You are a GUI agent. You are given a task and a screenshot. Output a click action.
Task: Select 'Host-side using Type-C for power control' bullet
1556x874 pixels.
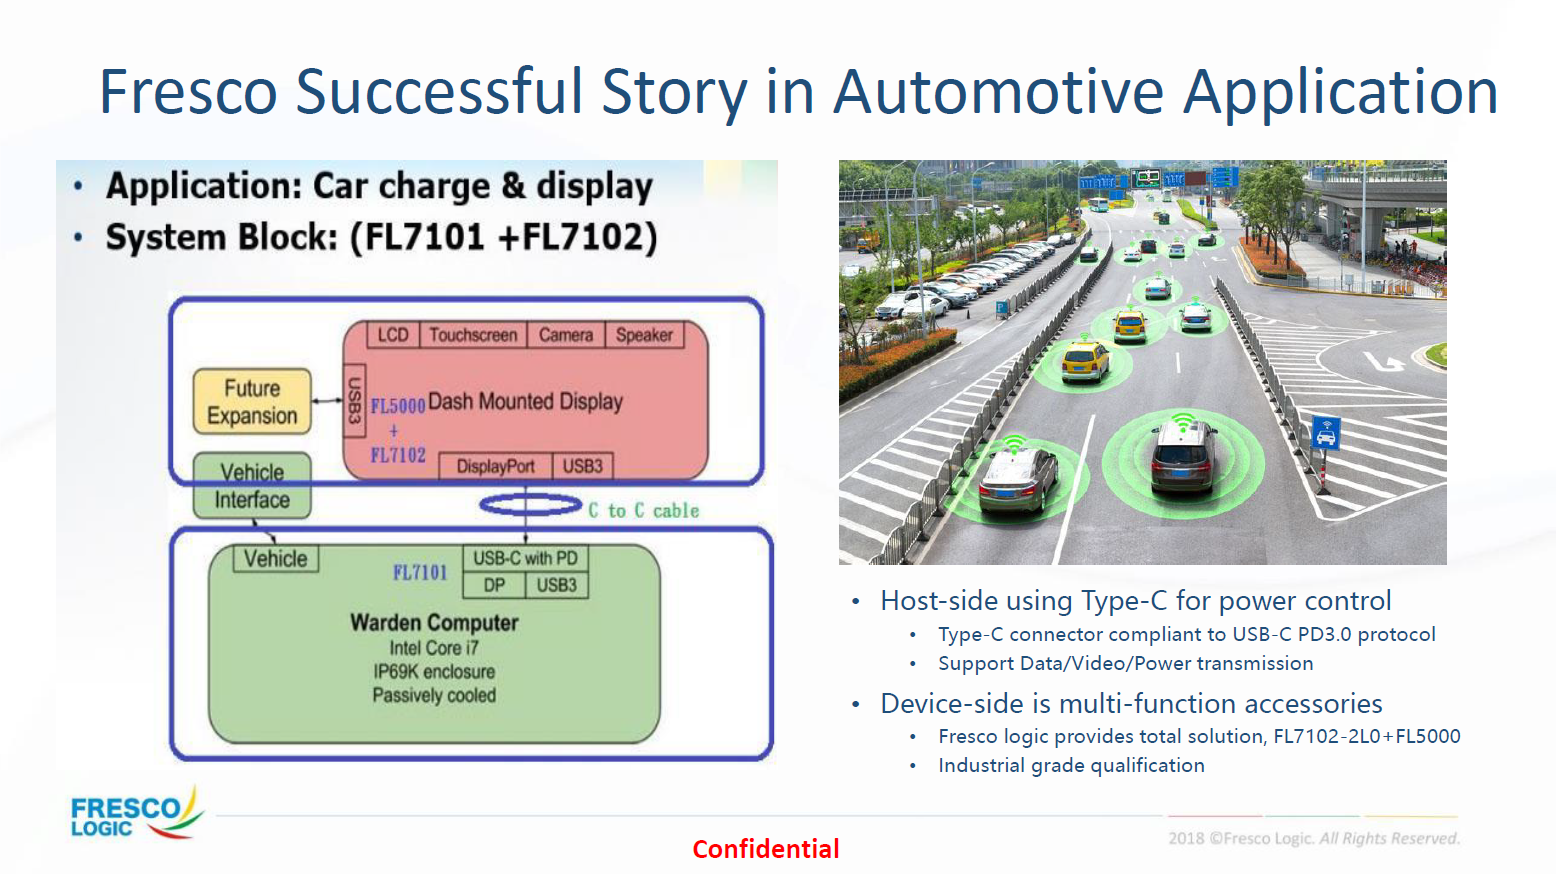click(1136, 601)
